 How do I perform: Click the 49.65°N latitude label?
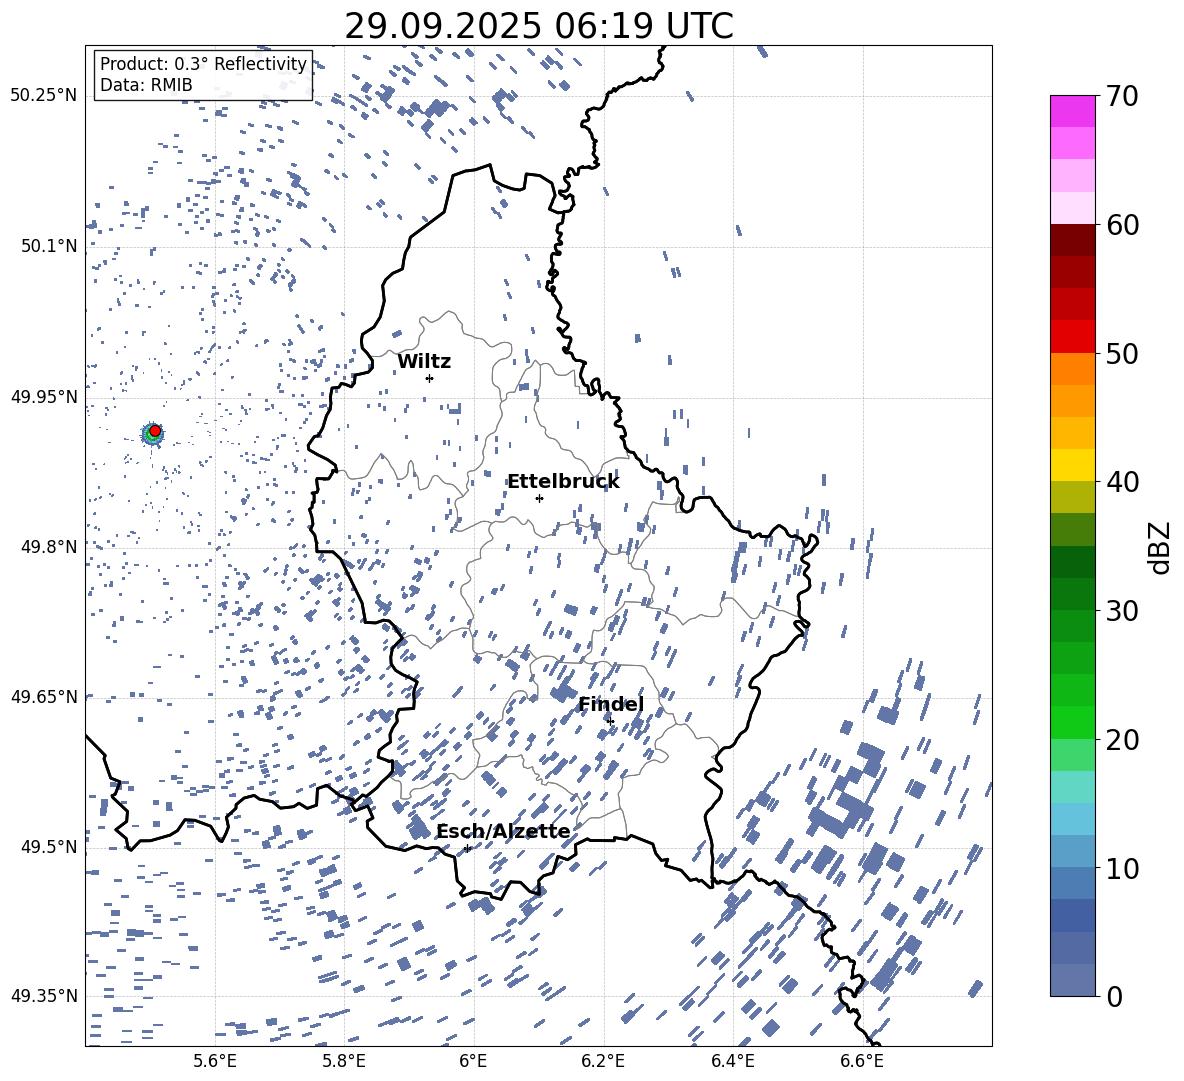pyautogui.click(x=44, y=697)
